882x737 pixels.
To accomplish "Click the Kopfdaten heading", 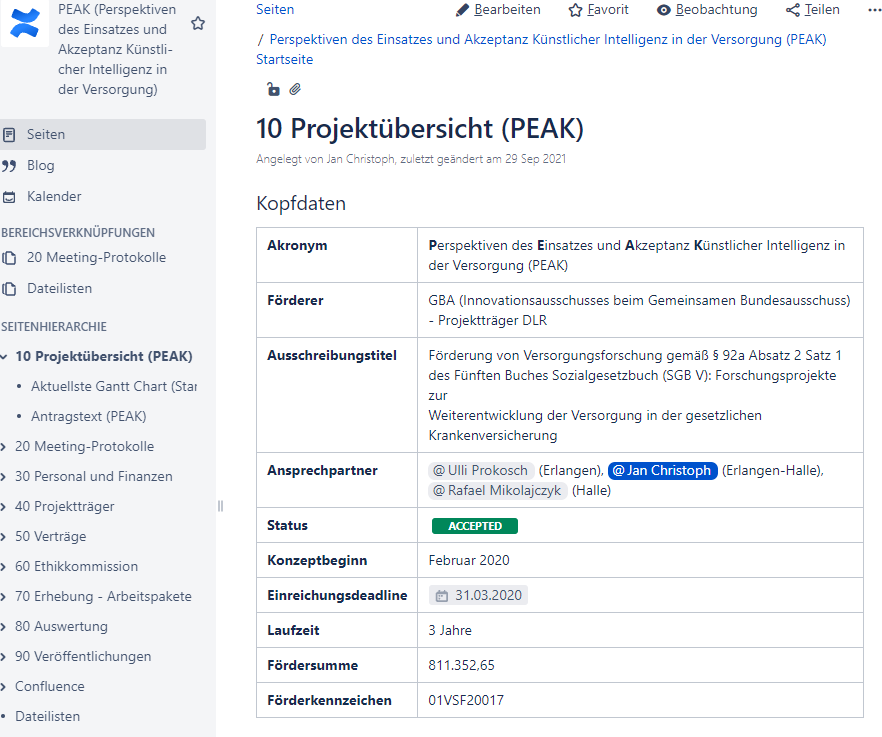I will 301,203.
